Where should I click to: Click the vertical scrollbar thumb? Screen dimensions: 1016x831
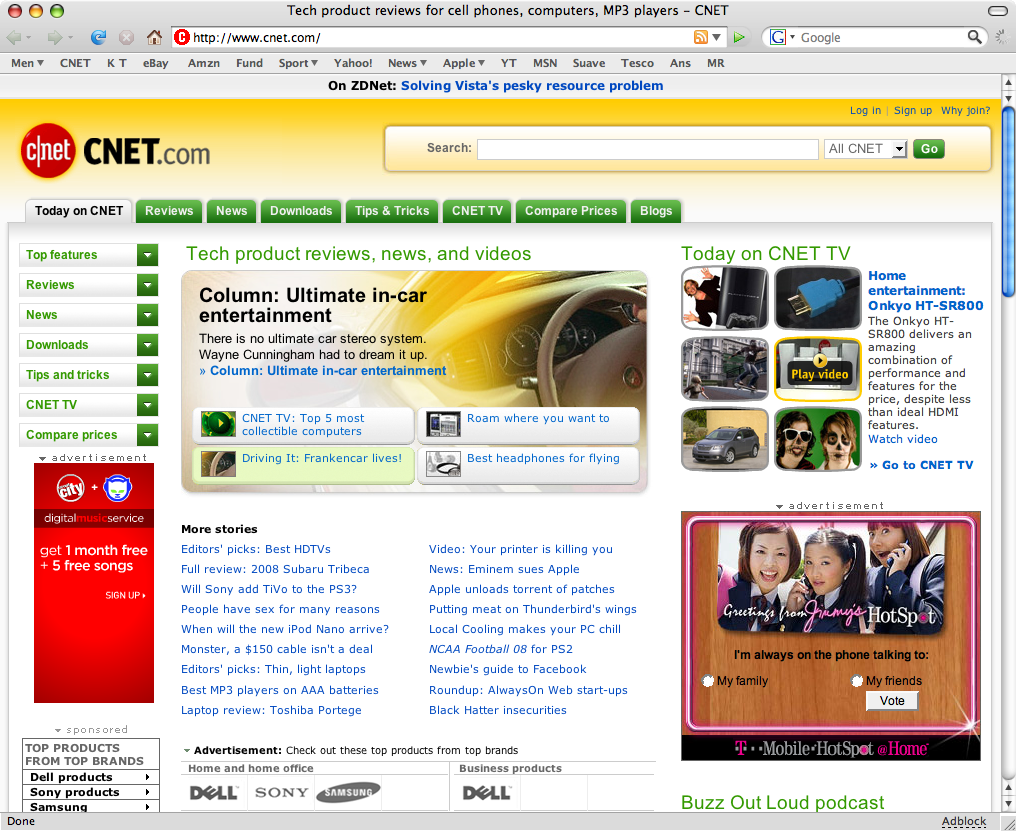(1008, 202)
